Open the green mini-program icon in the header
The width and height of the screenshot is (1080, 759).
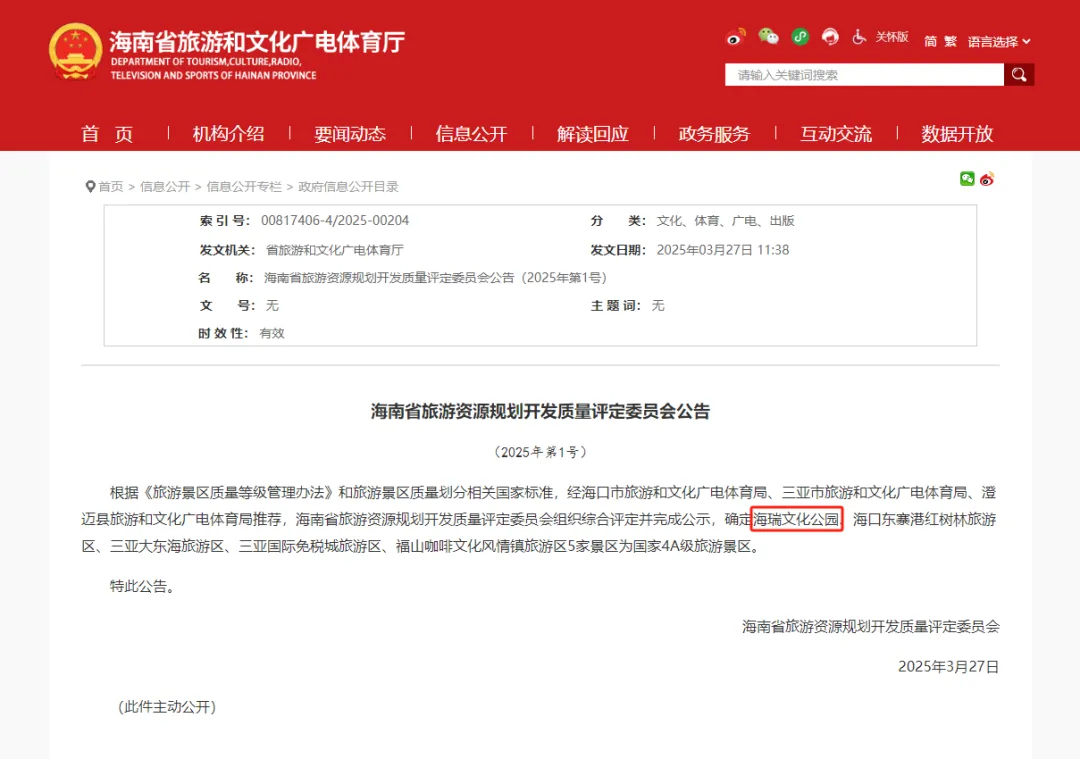(x=800, y=37)
